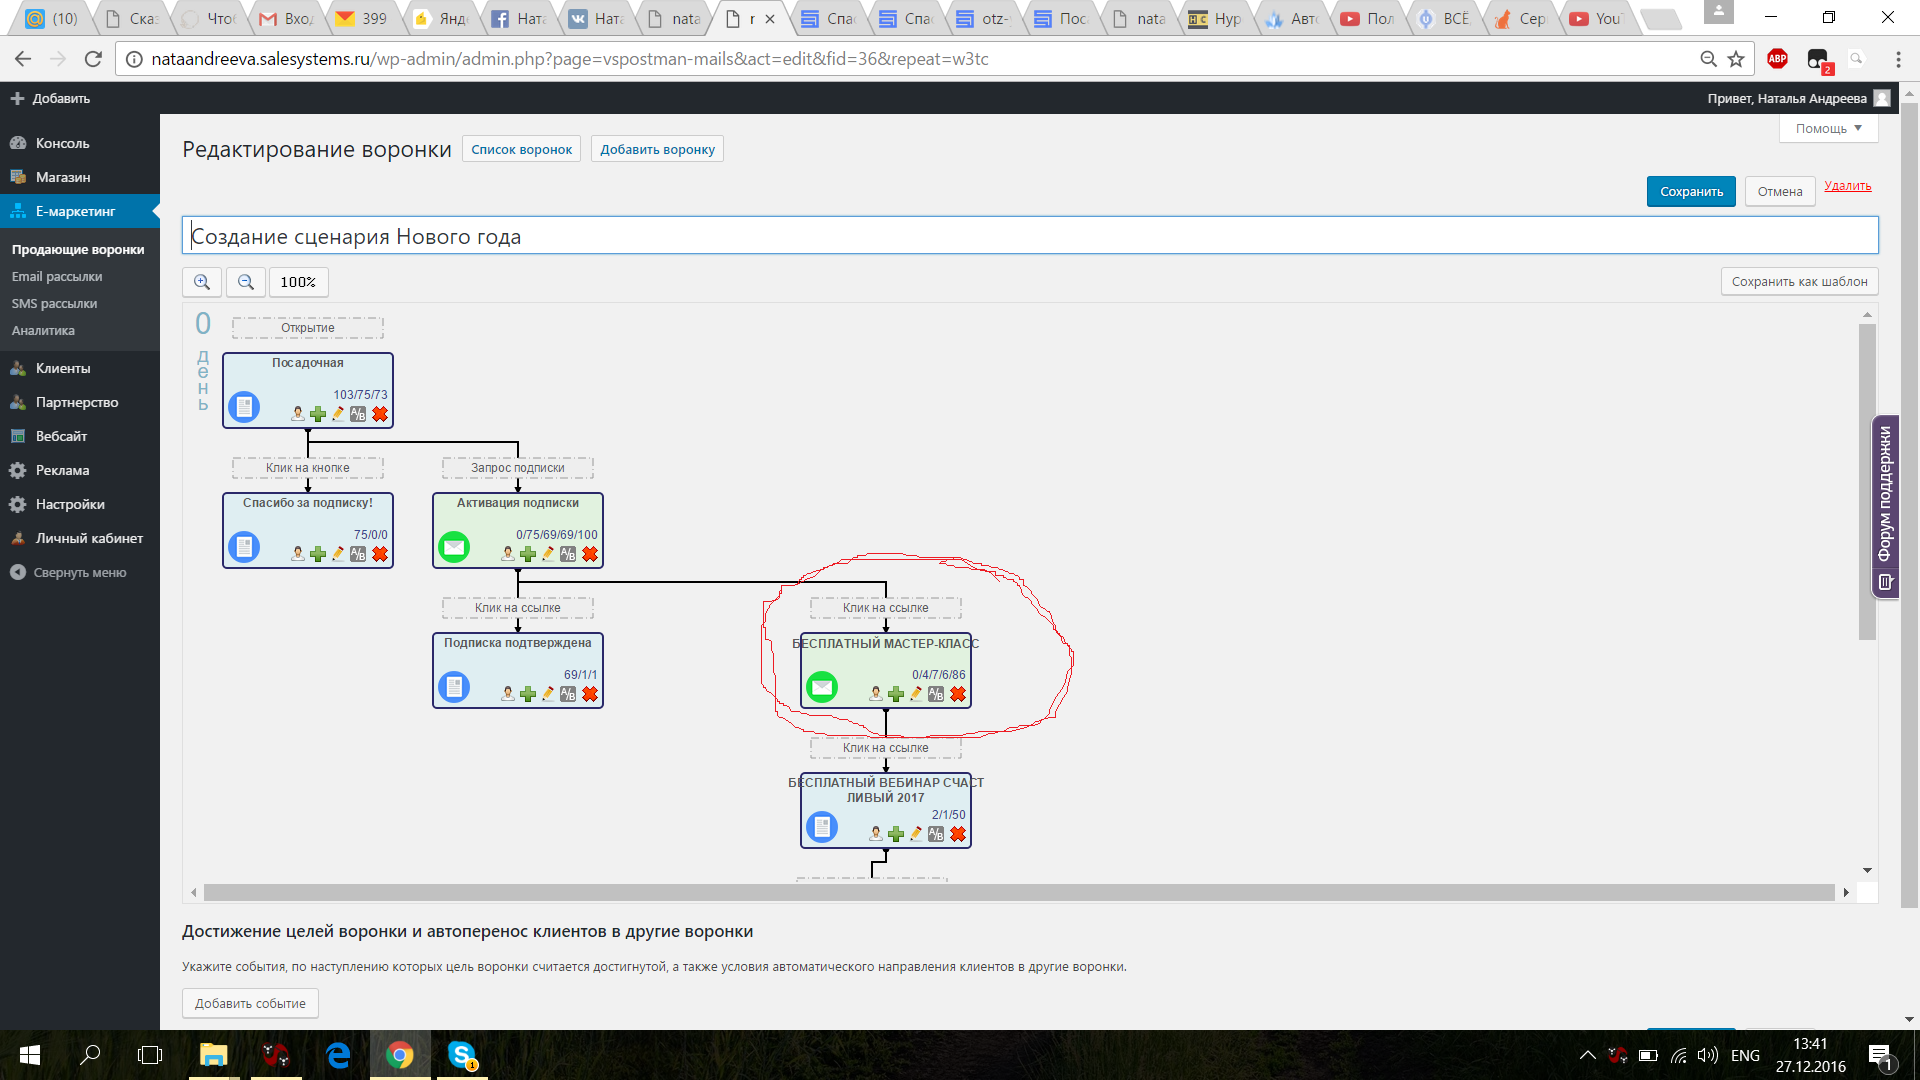Click the zoom in magnifier button

click(x=202, y=282)
